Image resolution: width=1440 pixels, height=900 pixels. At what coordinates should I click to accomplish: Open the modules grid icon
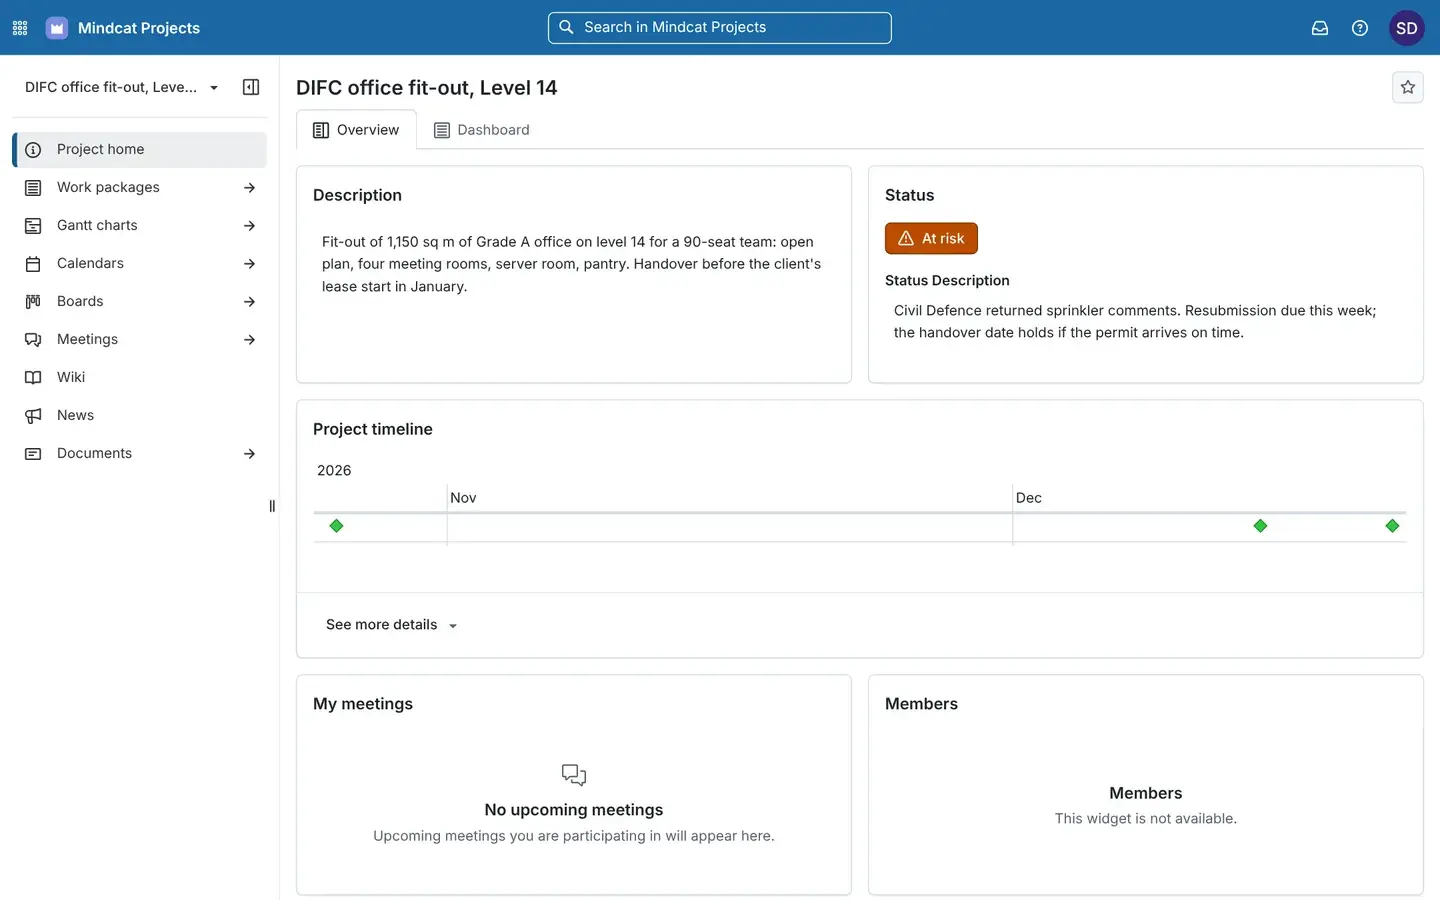(20, 28)
